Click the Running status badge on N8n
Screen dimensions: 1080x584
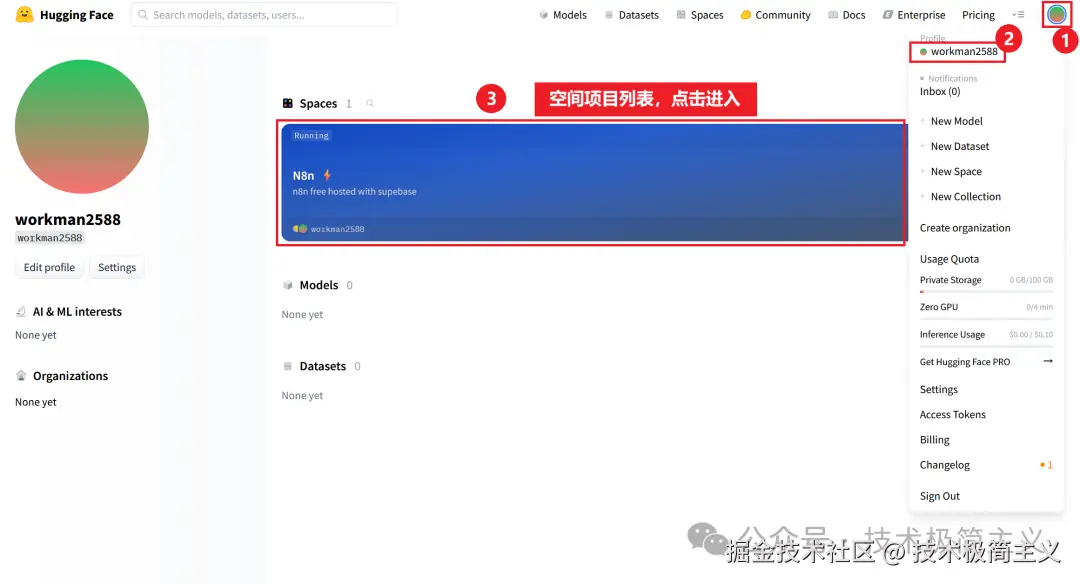click(x=311, y=136)
